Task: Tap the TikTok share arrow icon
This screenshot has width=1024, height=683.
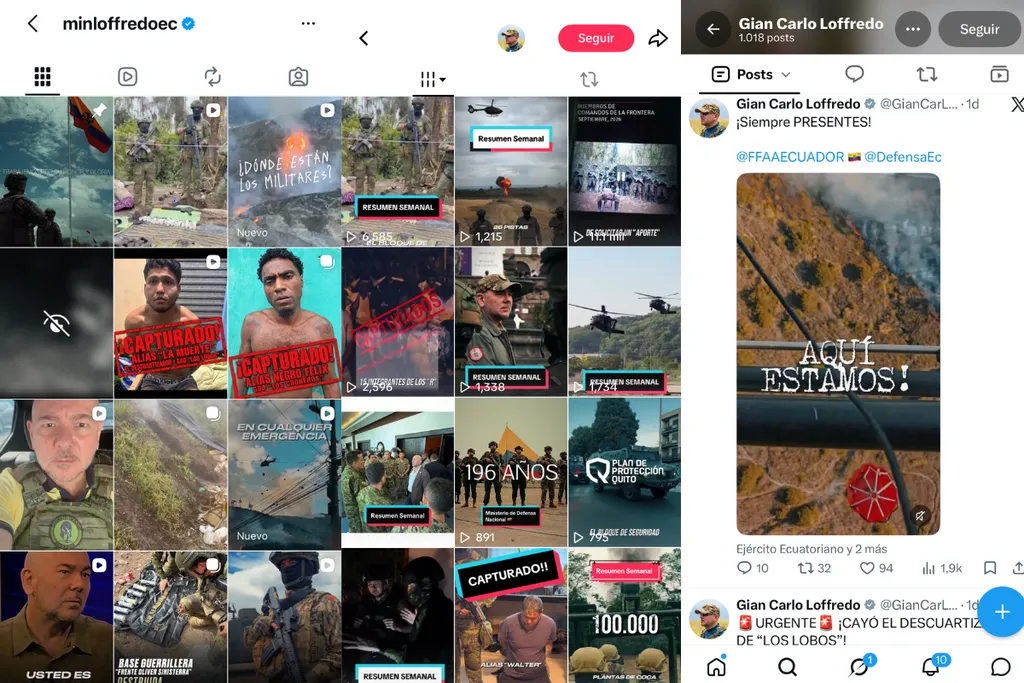Action: coord(658,39)
